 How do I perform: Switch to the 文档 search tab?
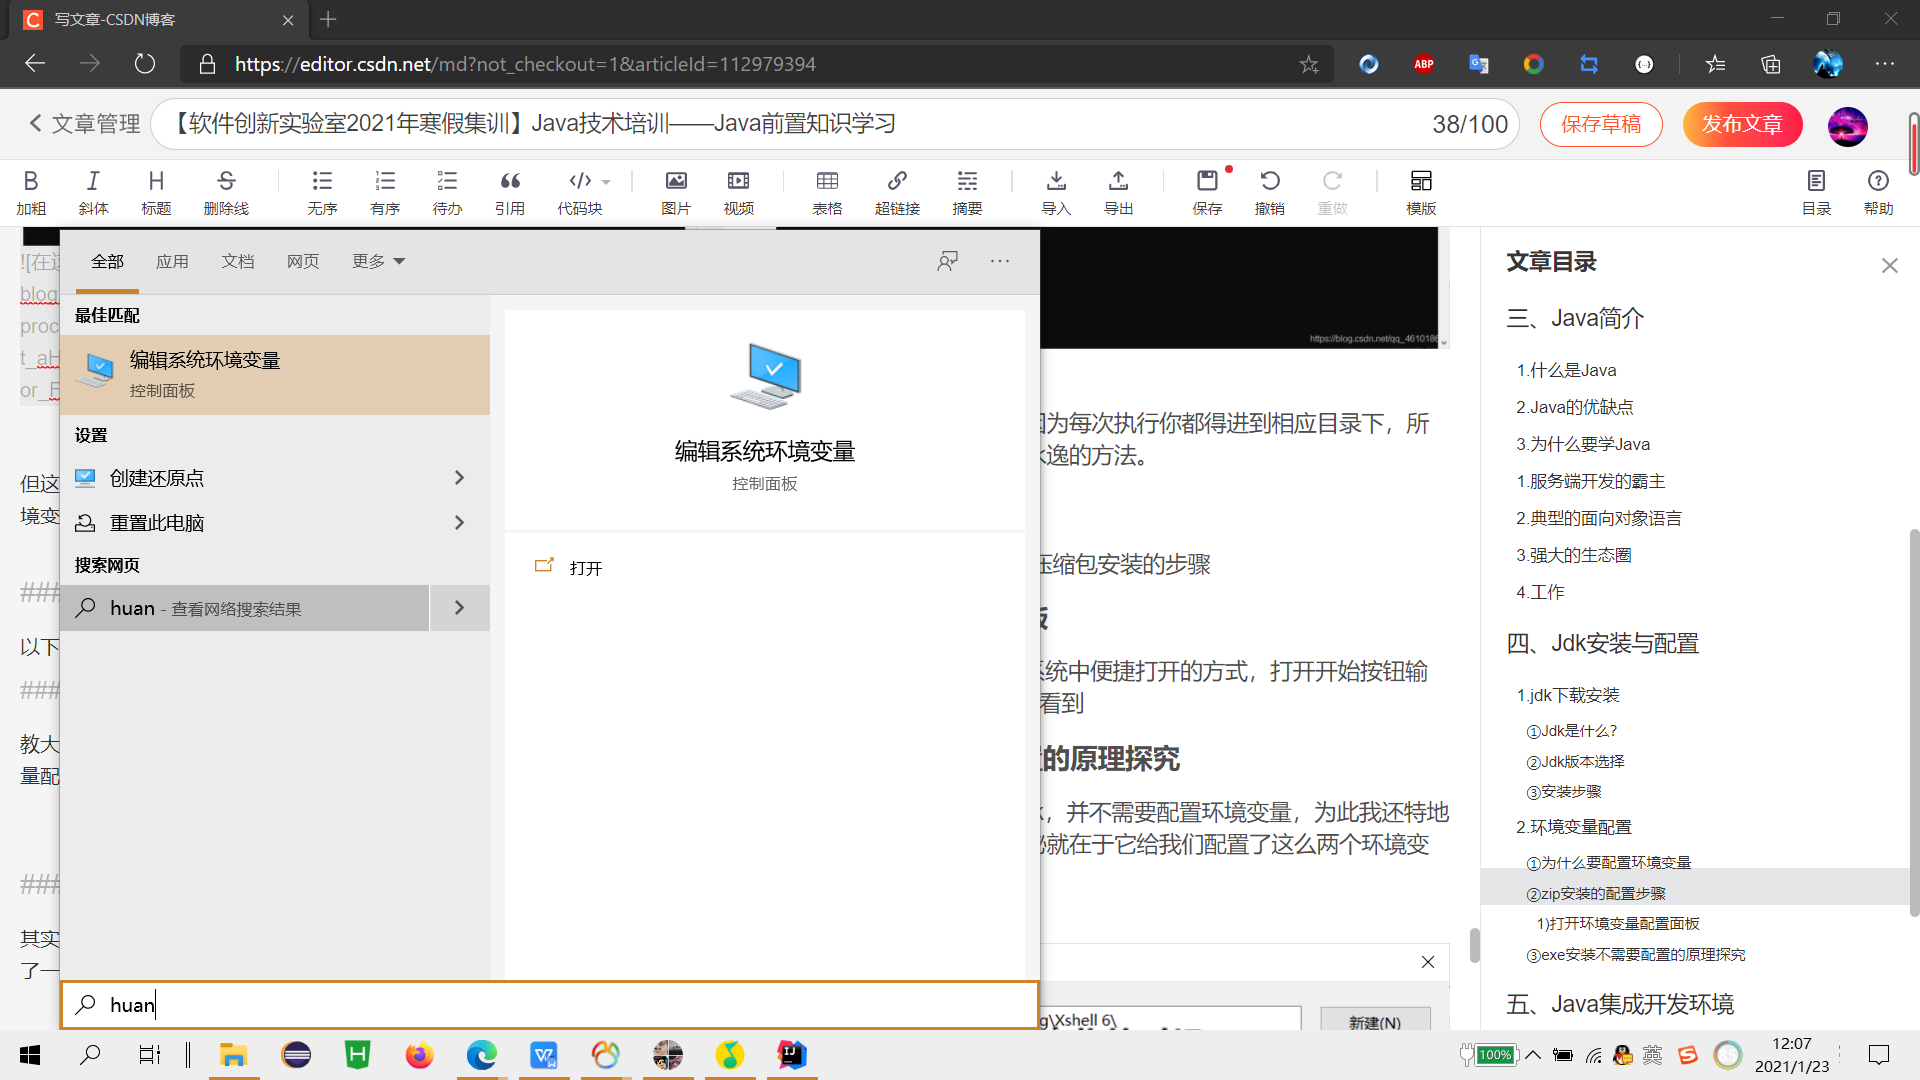238,261
